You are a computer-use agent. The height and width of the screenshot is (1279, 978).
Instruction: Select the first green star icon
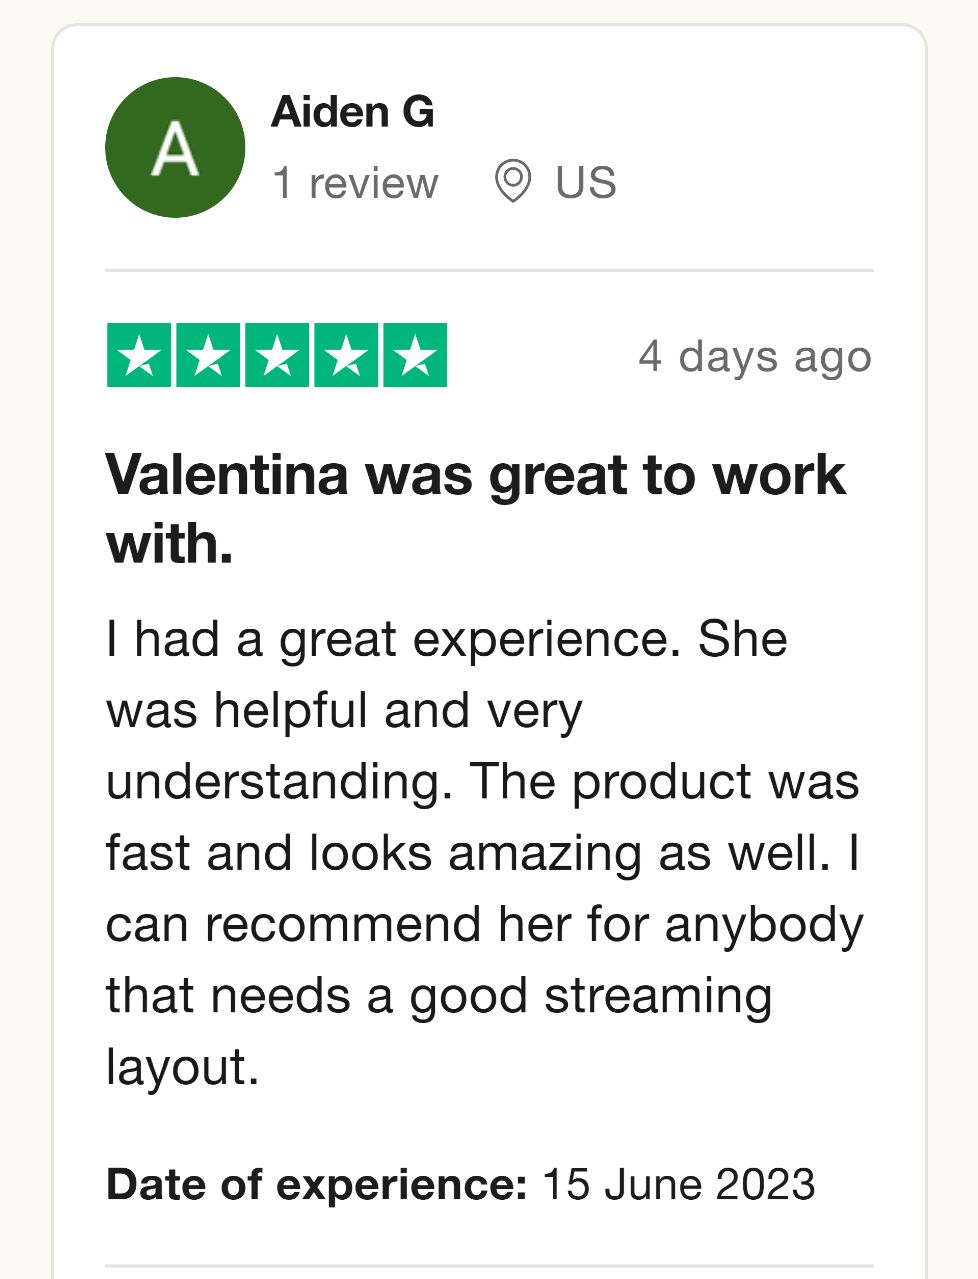click(140, 355)
